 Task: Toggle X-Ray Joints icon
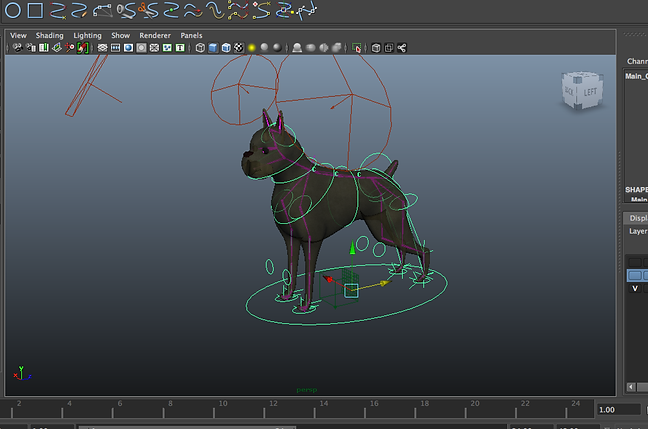click(x=402, y=48)
